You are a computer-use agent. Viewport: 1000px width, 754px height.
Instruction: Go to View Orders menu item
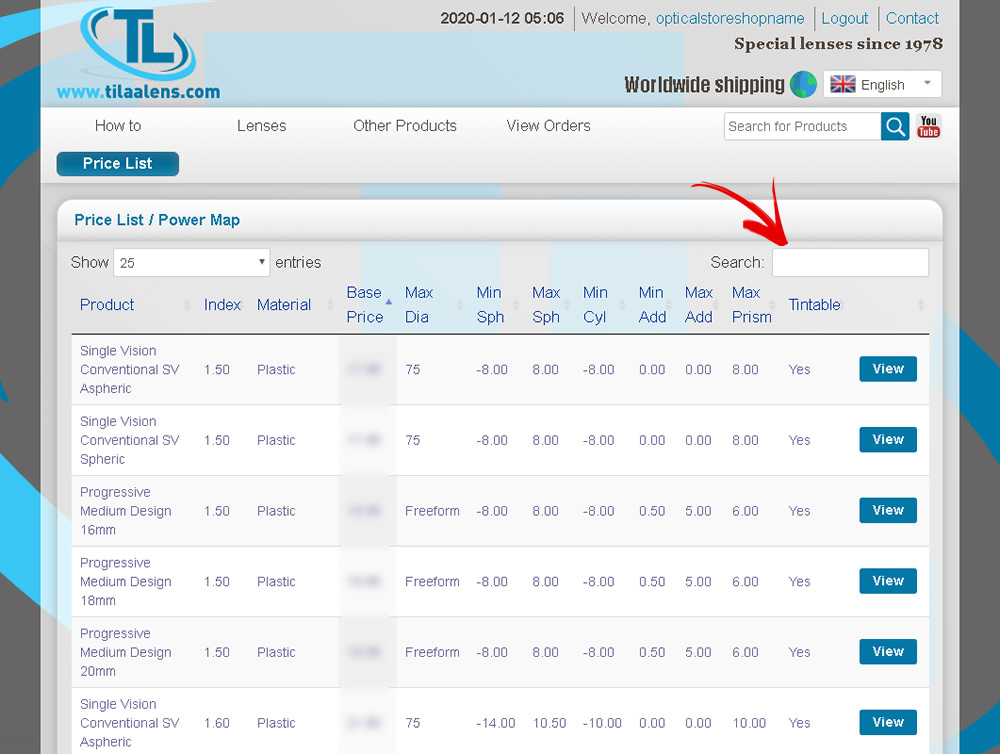548,126
